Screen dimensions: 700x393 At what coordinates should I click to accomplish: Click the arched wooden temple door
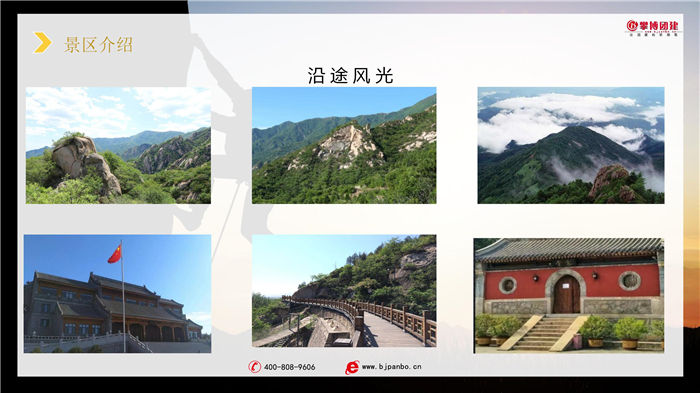coord(566,294)
